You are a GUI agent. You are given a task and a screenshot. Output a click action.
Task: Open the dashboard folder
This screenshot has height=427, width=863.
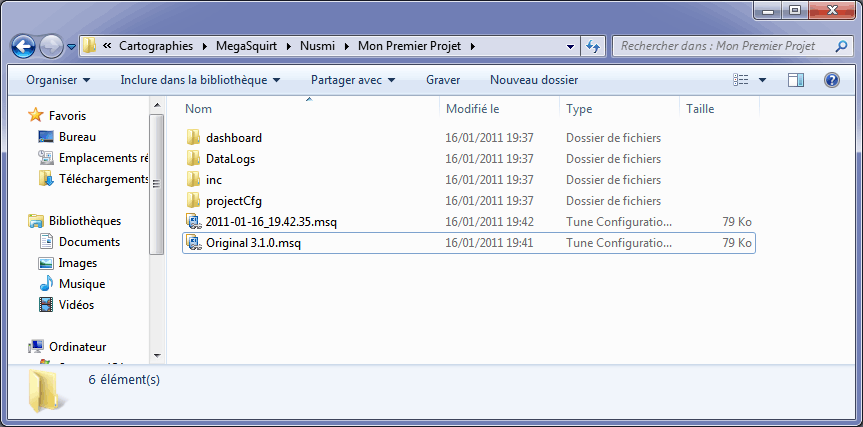tap(233, 138)
